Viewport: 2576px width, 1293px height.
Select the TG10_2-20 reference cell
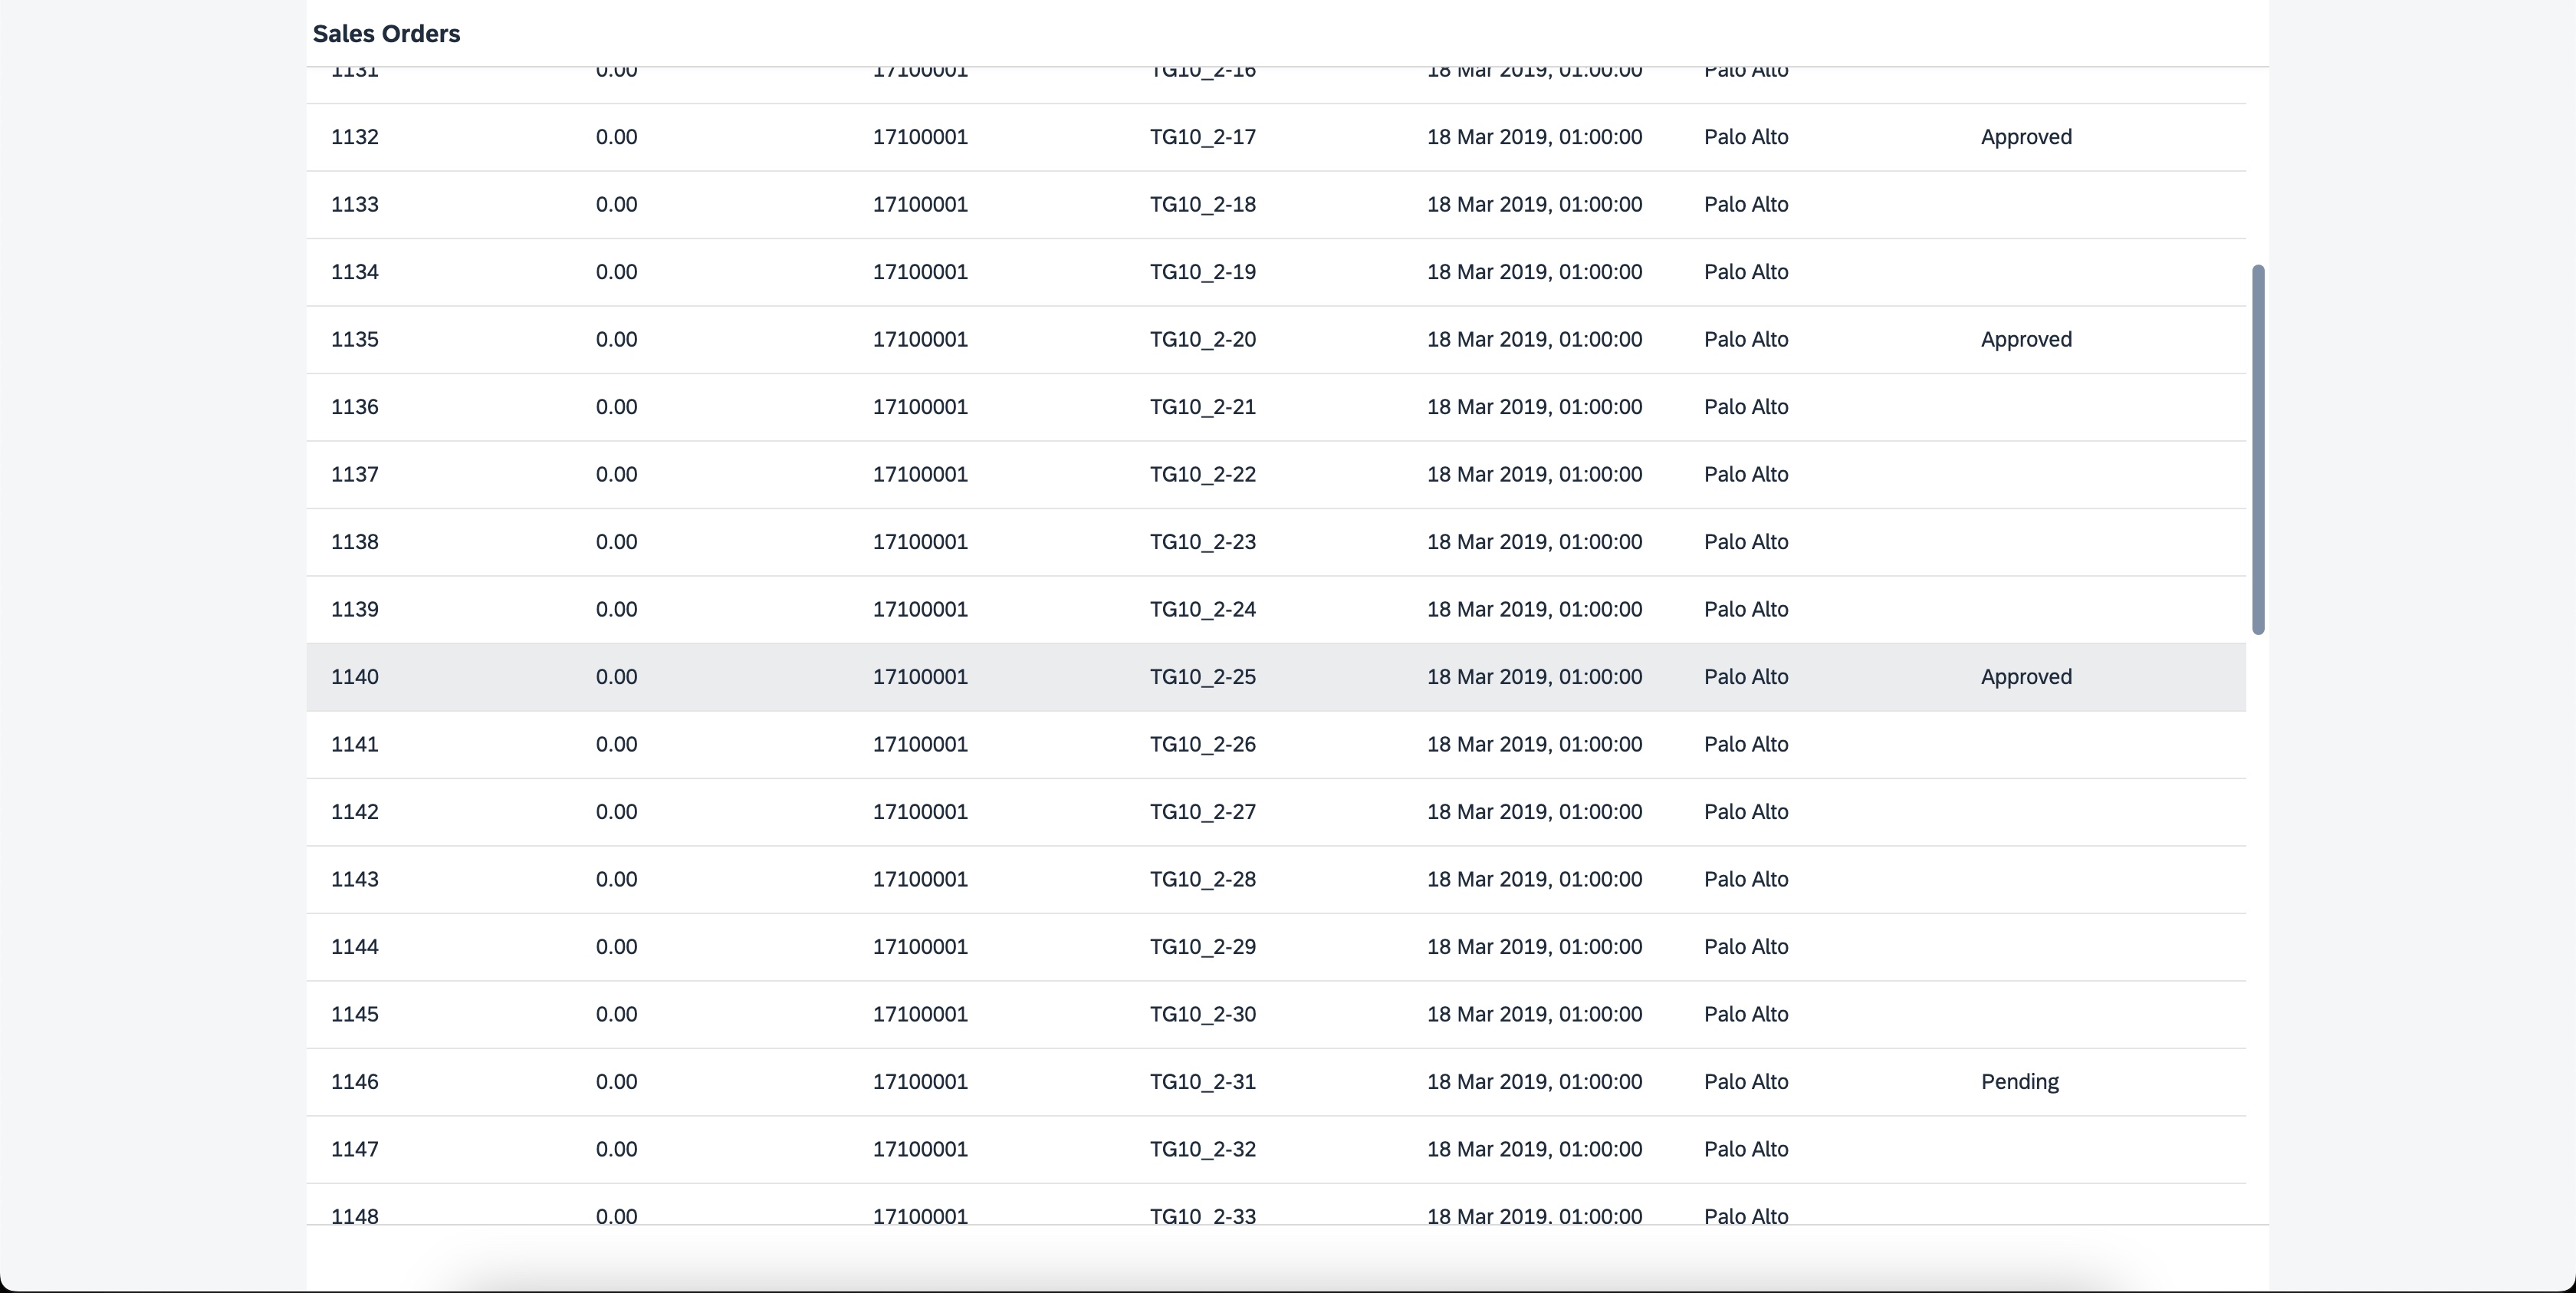point(1202,339)
